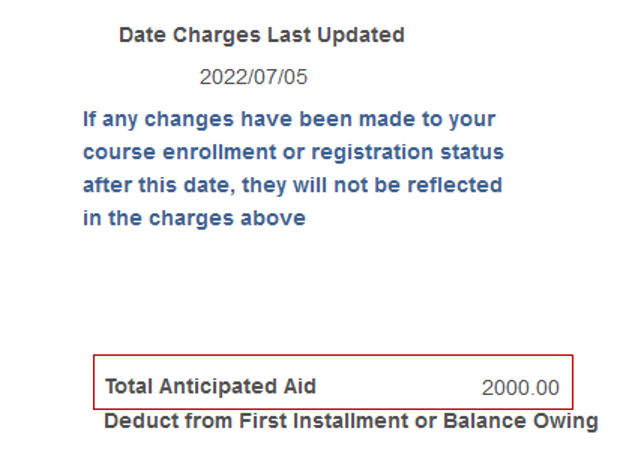Click the "in the charges above" line

pos(194,218)
